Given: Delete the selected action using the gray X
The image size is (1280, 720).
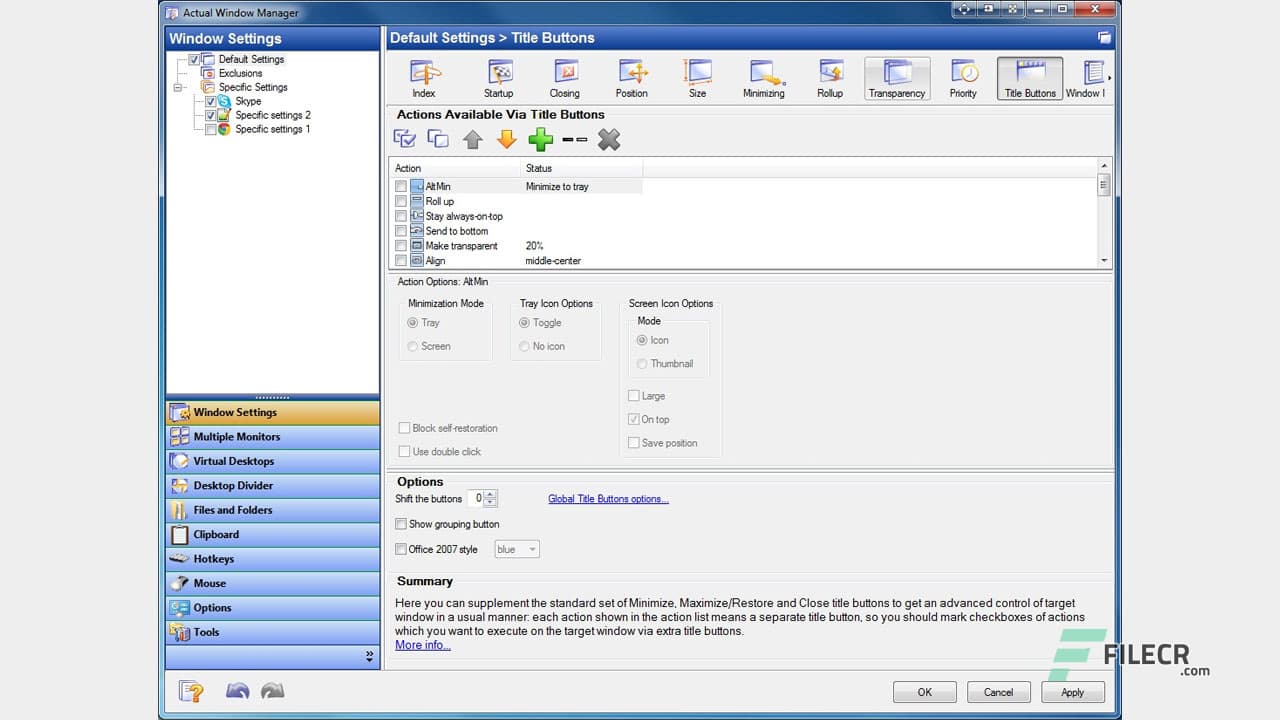Looking at the screenshot, I should tap(609, 140).
